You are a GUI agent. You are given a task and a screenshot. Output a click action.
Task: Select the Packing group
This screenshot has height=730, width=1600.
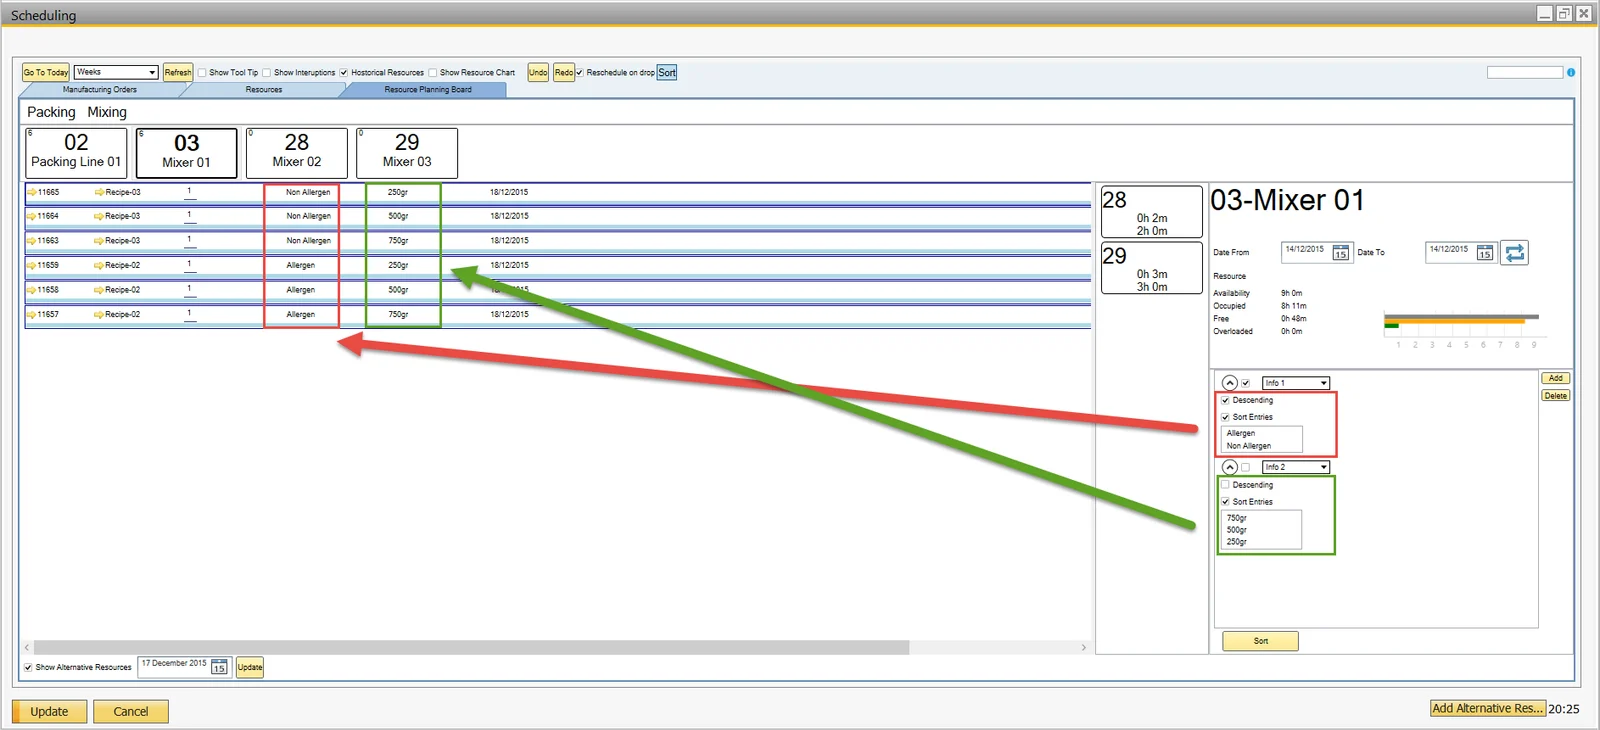pyautogui.click(x=51, y=112)
